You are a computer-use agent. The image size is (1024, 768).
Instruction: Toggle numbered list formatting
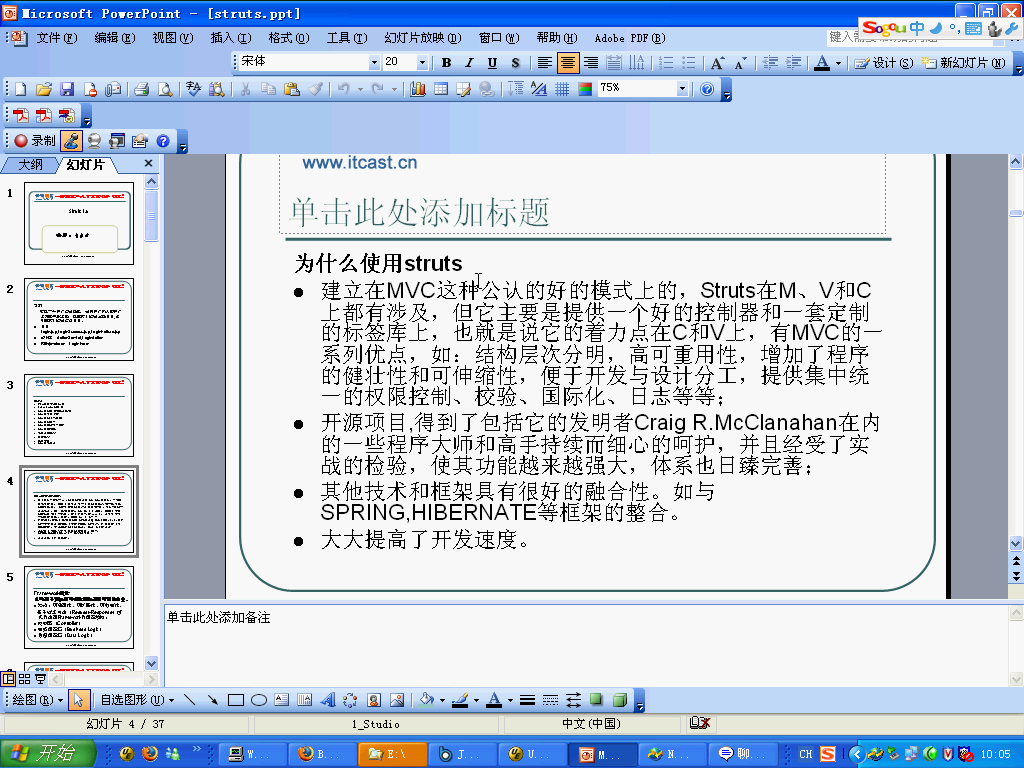click(665, 63)
